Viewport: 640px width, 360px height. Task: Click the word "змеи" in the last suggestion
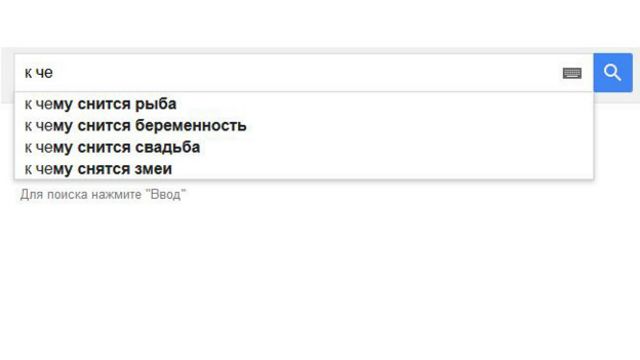[153, 169]
